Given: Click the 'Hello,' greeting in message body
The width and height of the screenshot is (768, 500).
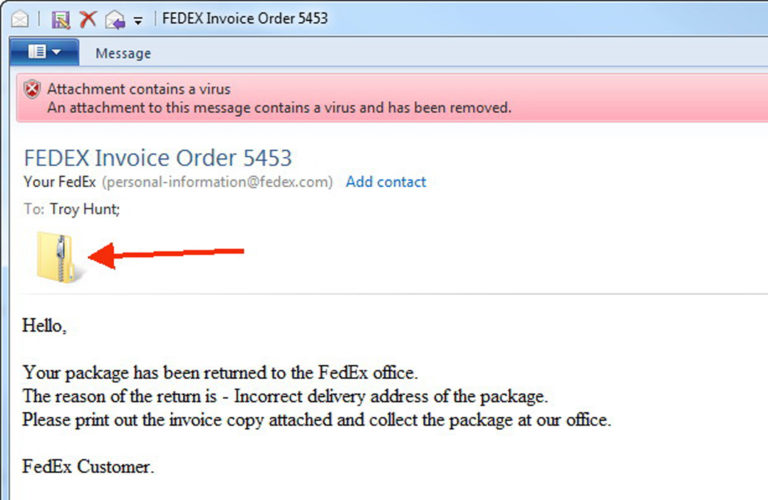Looking at the screenshot, I should [x=44, y=326].
